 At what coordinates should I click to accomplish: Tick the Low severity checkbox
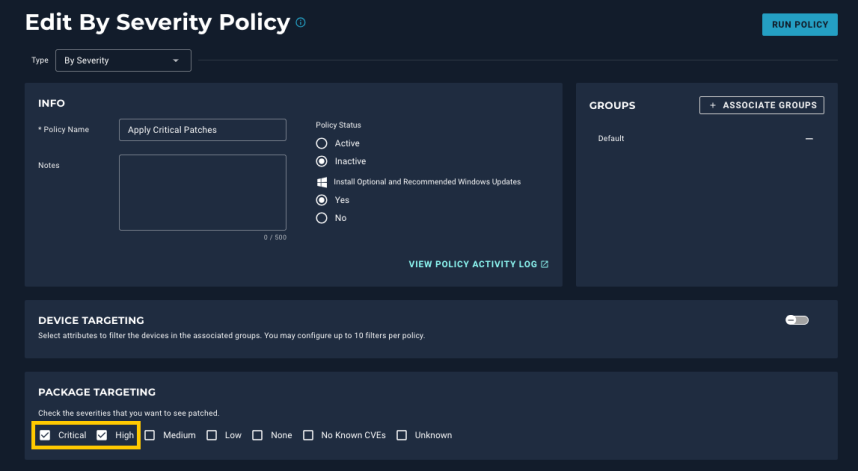(x=212, y=435)
